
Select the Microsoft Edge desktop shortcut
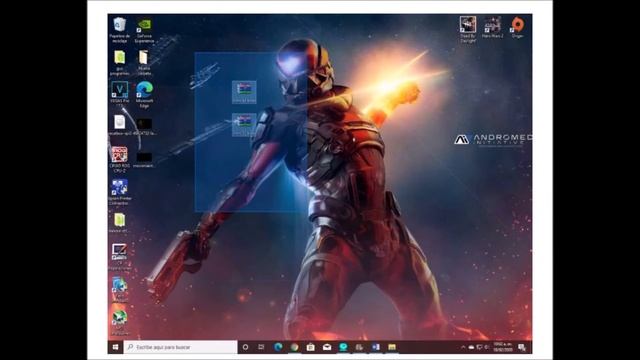144,94
